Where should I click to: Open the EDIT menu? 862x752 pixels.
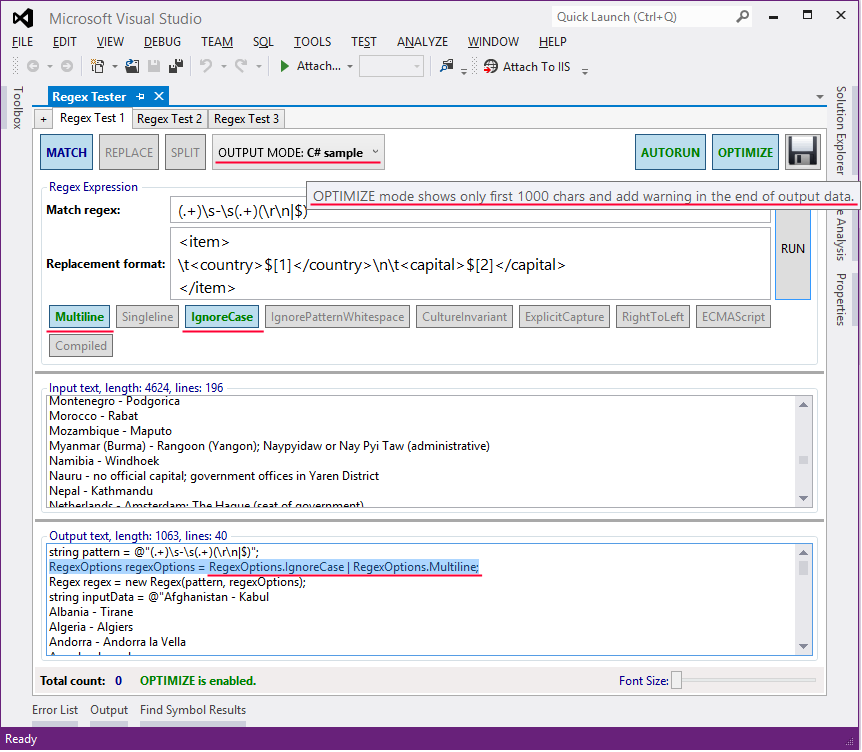tap(64, 42)
